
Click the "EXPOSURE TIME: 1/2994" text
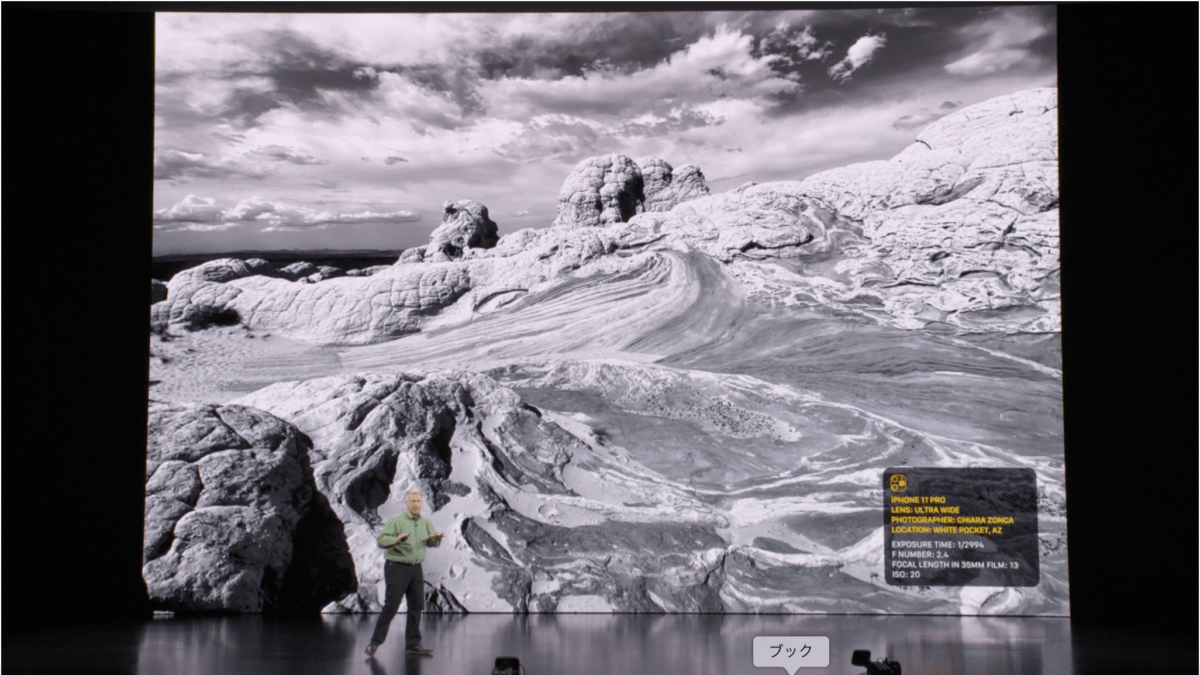[935, 545]
